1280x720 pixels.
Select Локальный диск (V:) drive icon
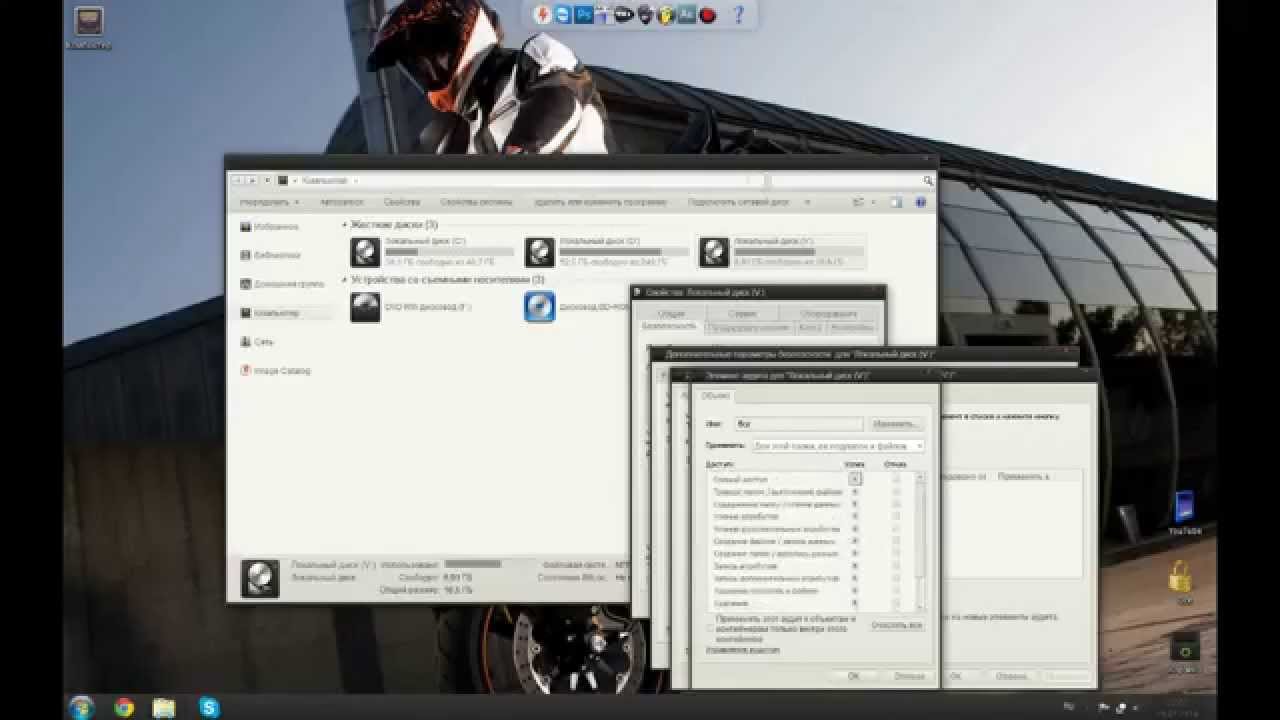click(714, 252)
